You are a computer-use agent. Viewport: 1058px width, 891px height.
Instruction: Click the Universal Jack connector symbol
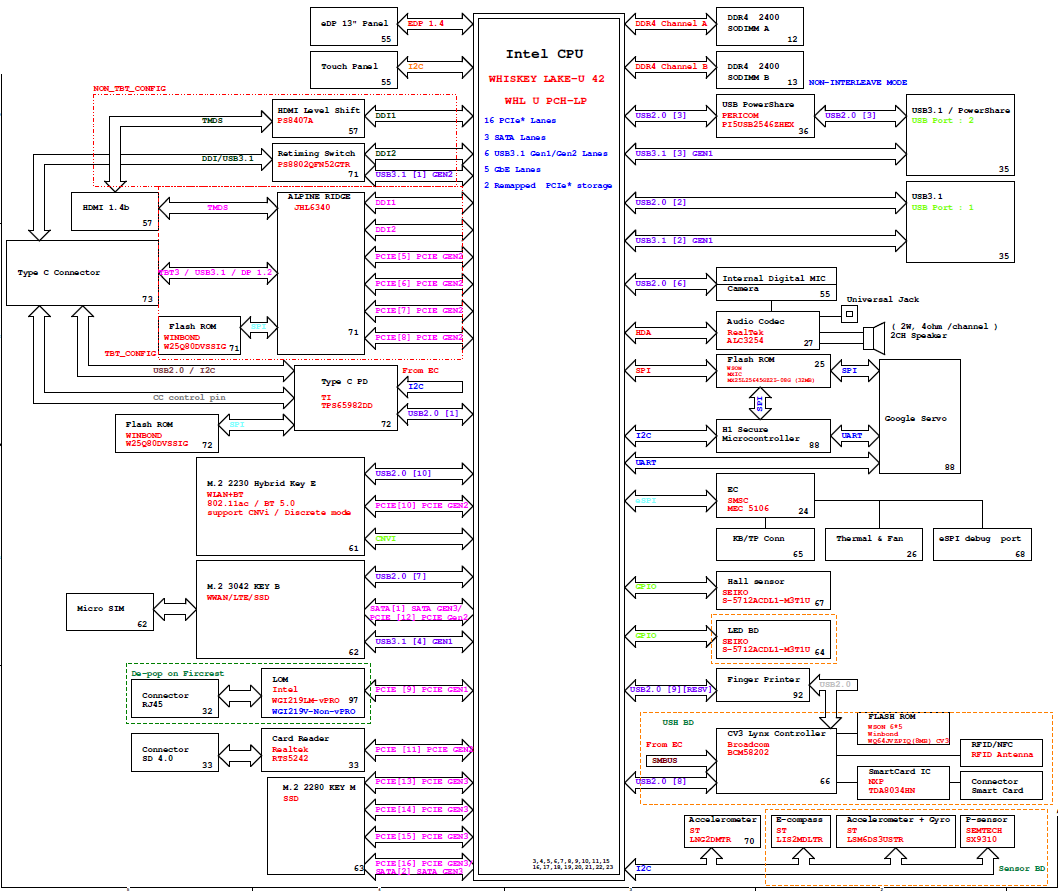point(850,313)
